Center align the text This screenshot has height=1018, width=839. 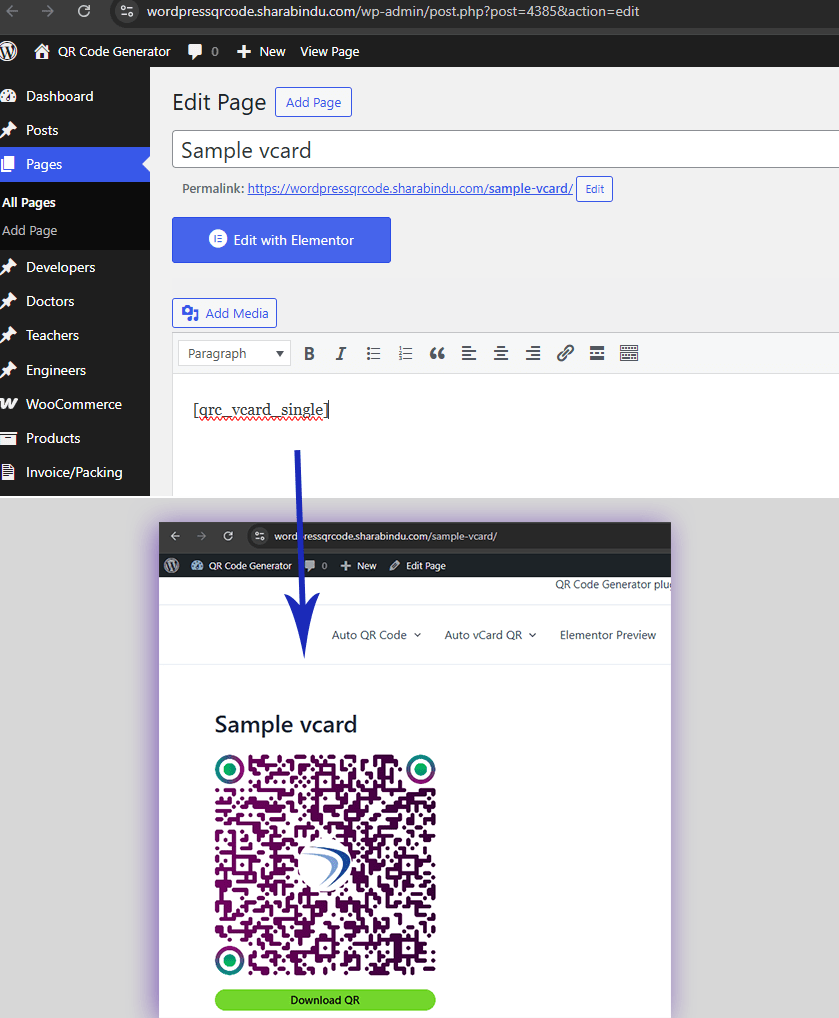501,354
